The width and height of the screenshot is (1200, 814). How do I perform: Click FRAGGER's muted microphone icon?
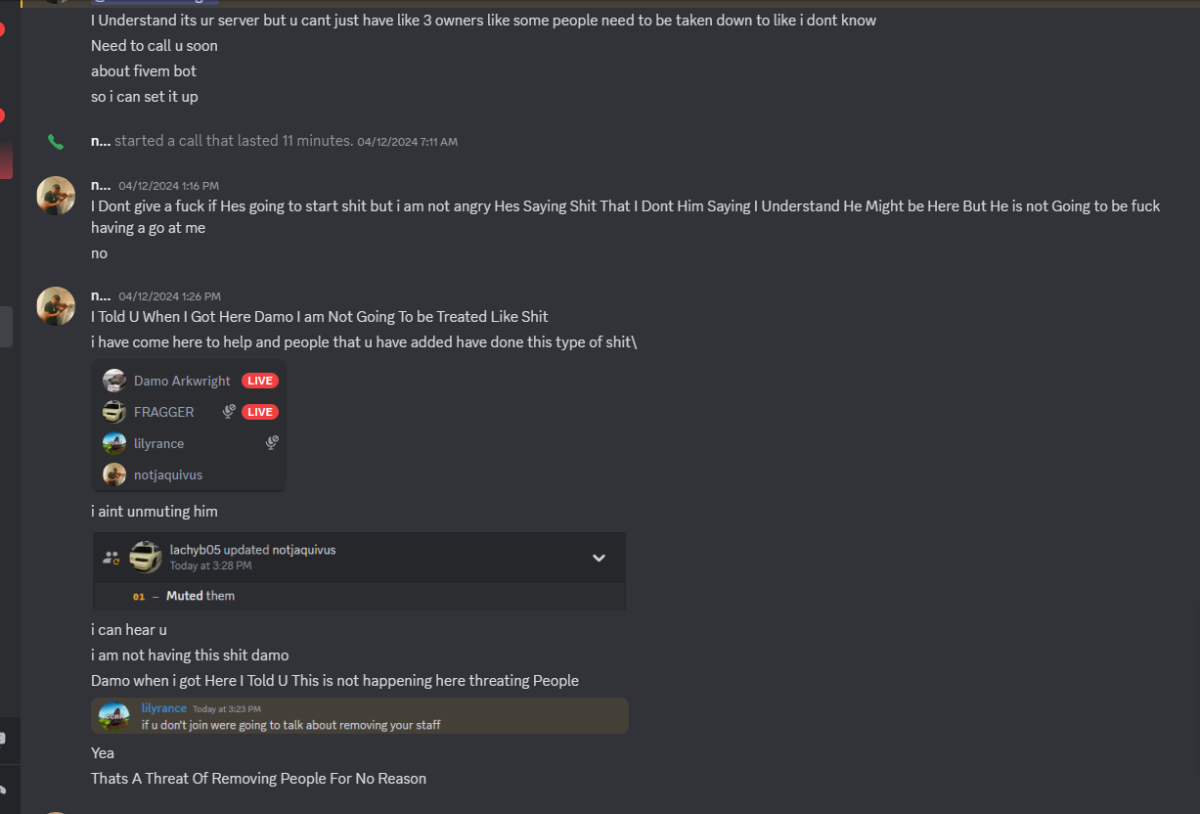(x=229, y=412)
